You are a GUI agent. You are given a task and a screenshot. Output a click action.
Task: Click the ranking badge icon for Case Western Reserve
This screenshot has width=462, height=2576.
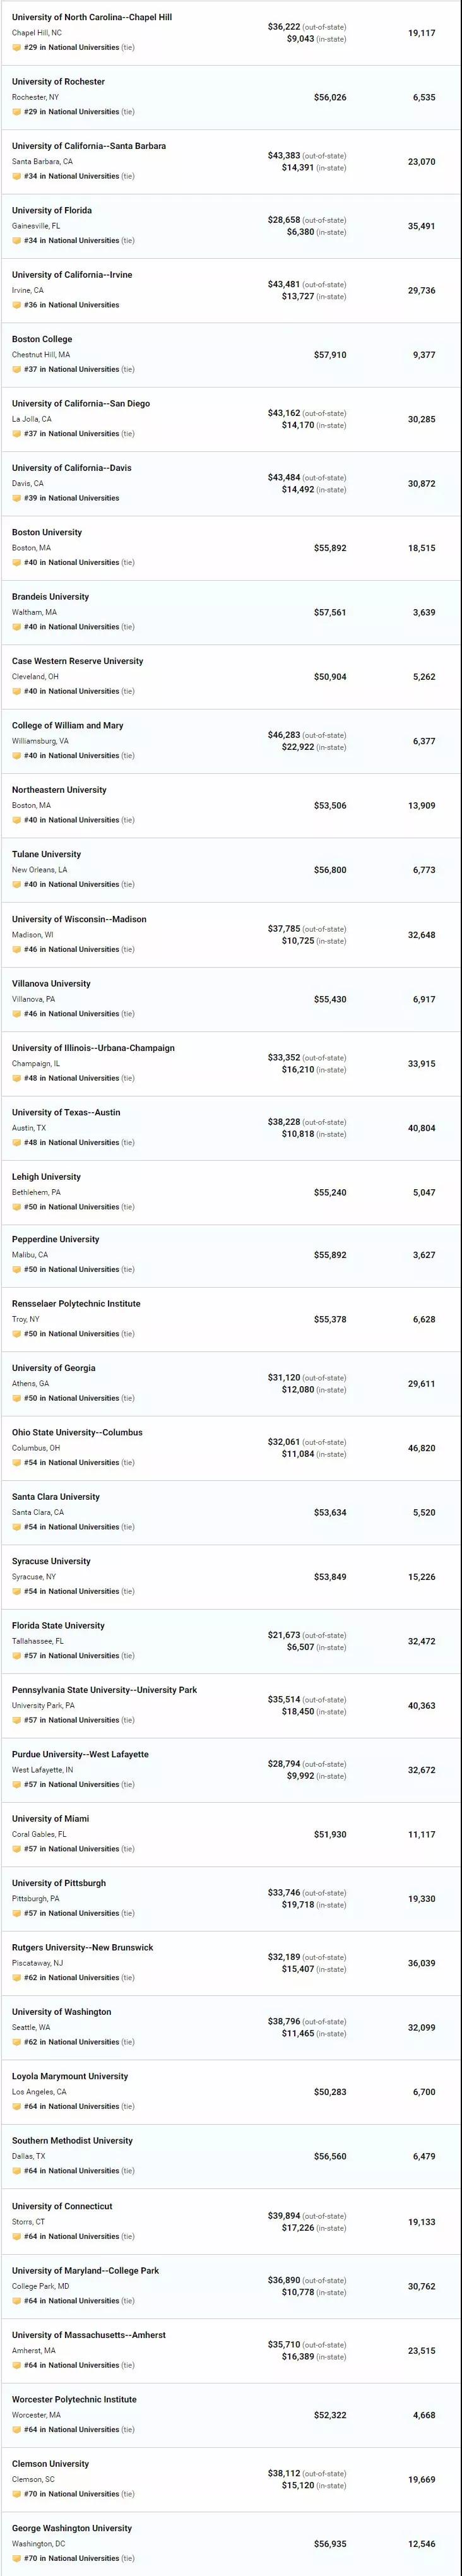click(x=17, y=691)
